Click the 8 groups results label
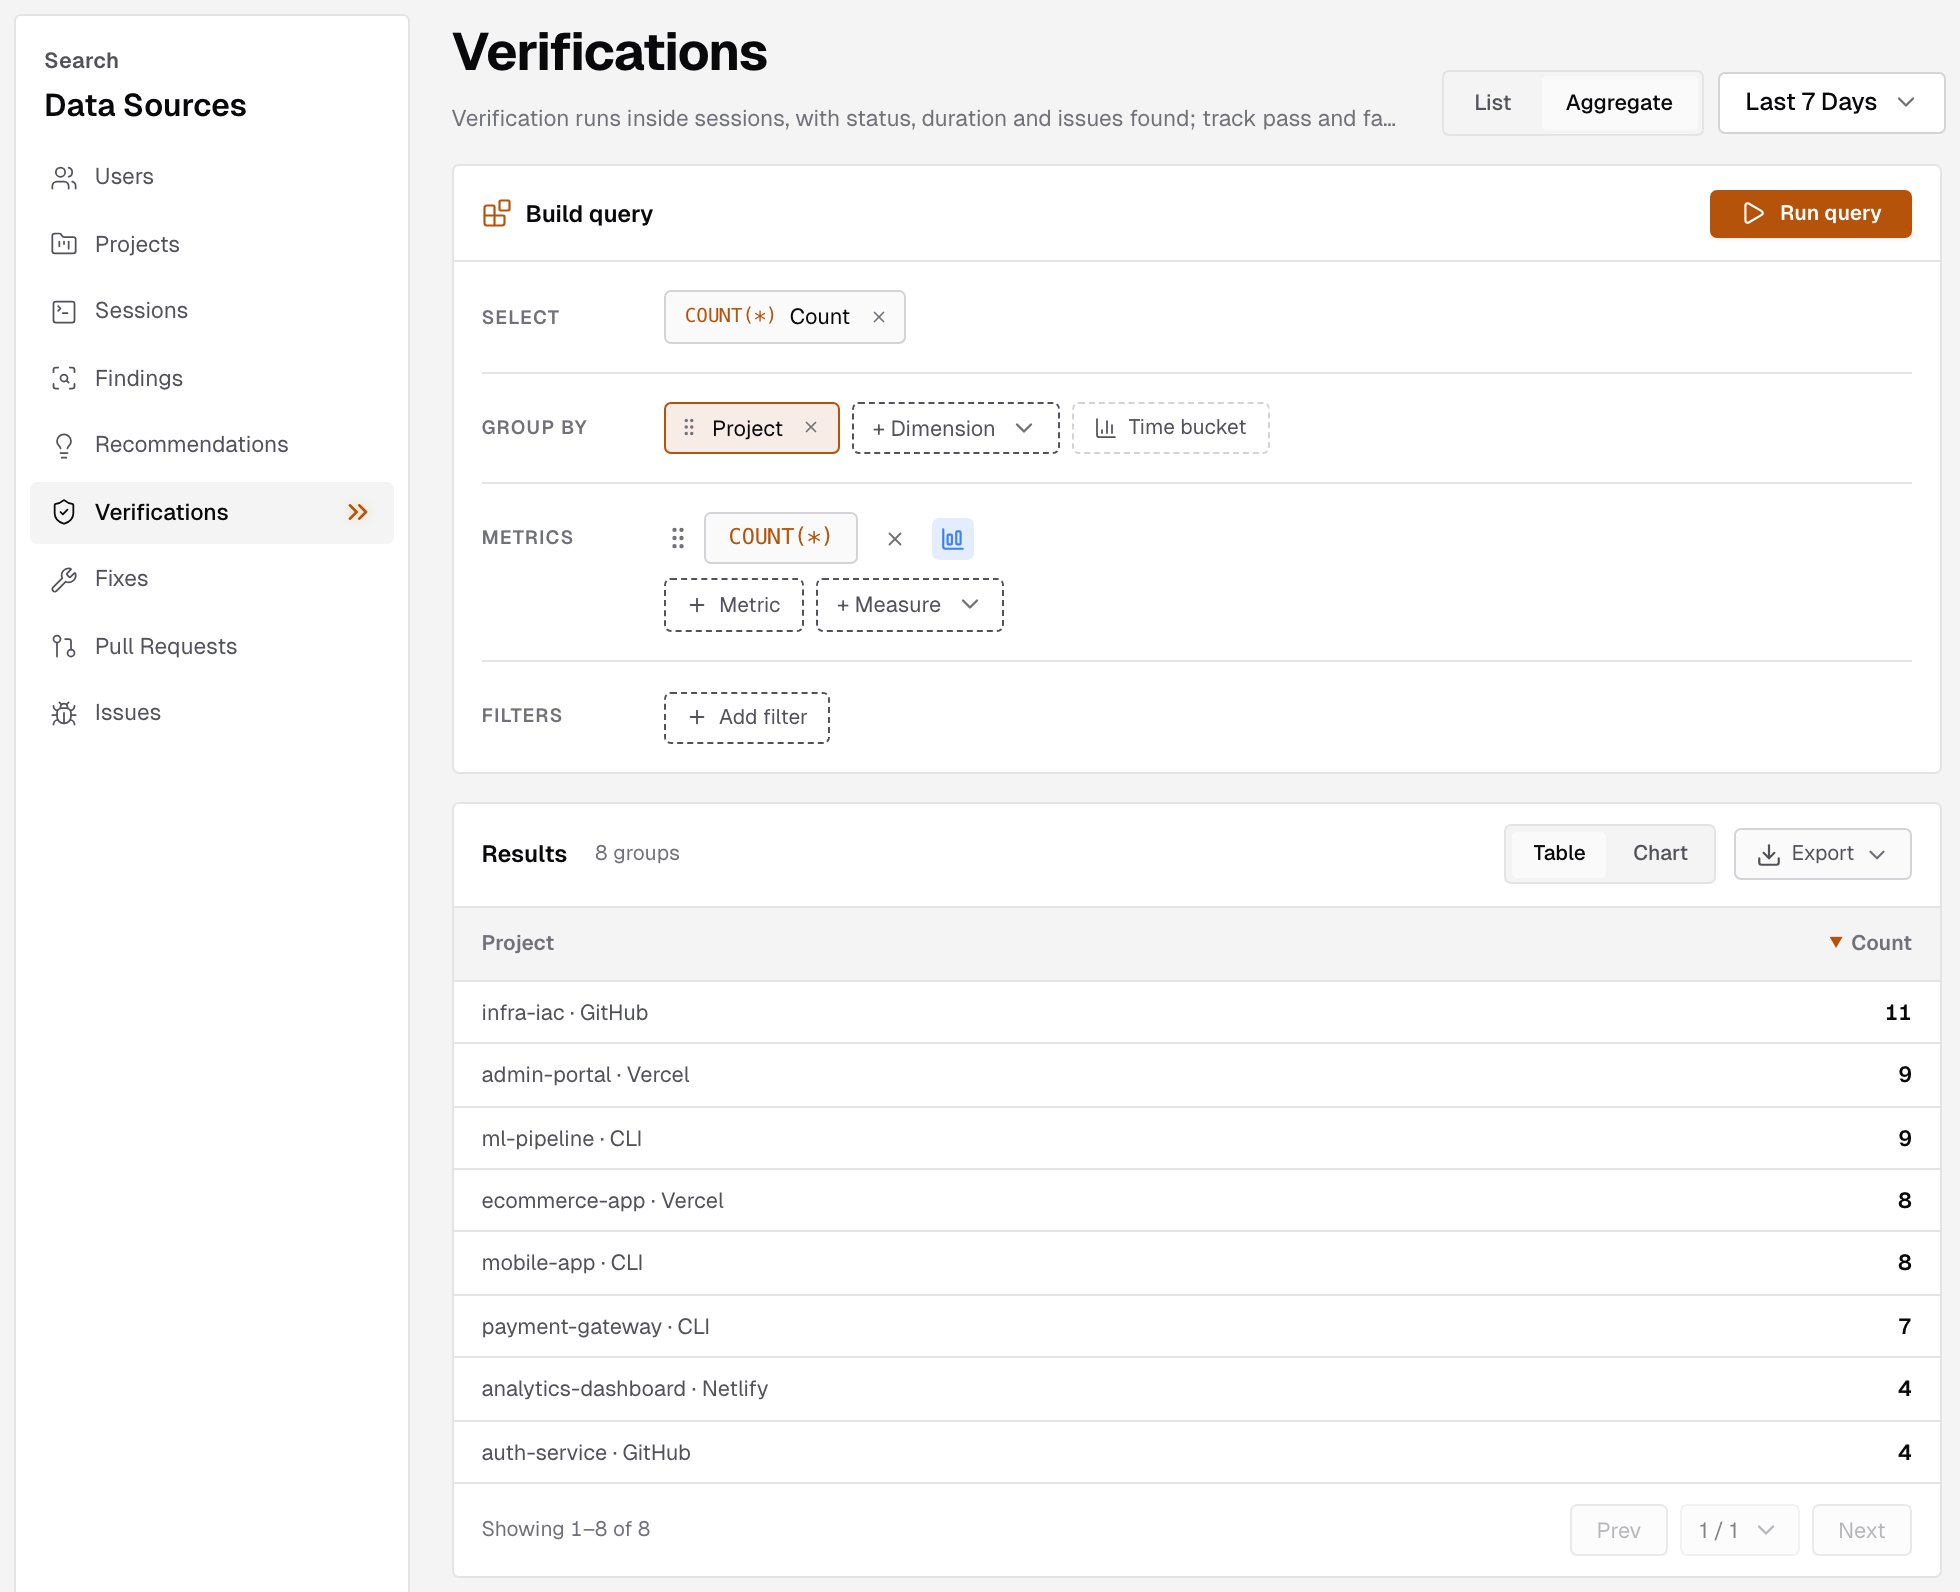The height and width of the screenshot is (1592, 1960). coord(637,853)
